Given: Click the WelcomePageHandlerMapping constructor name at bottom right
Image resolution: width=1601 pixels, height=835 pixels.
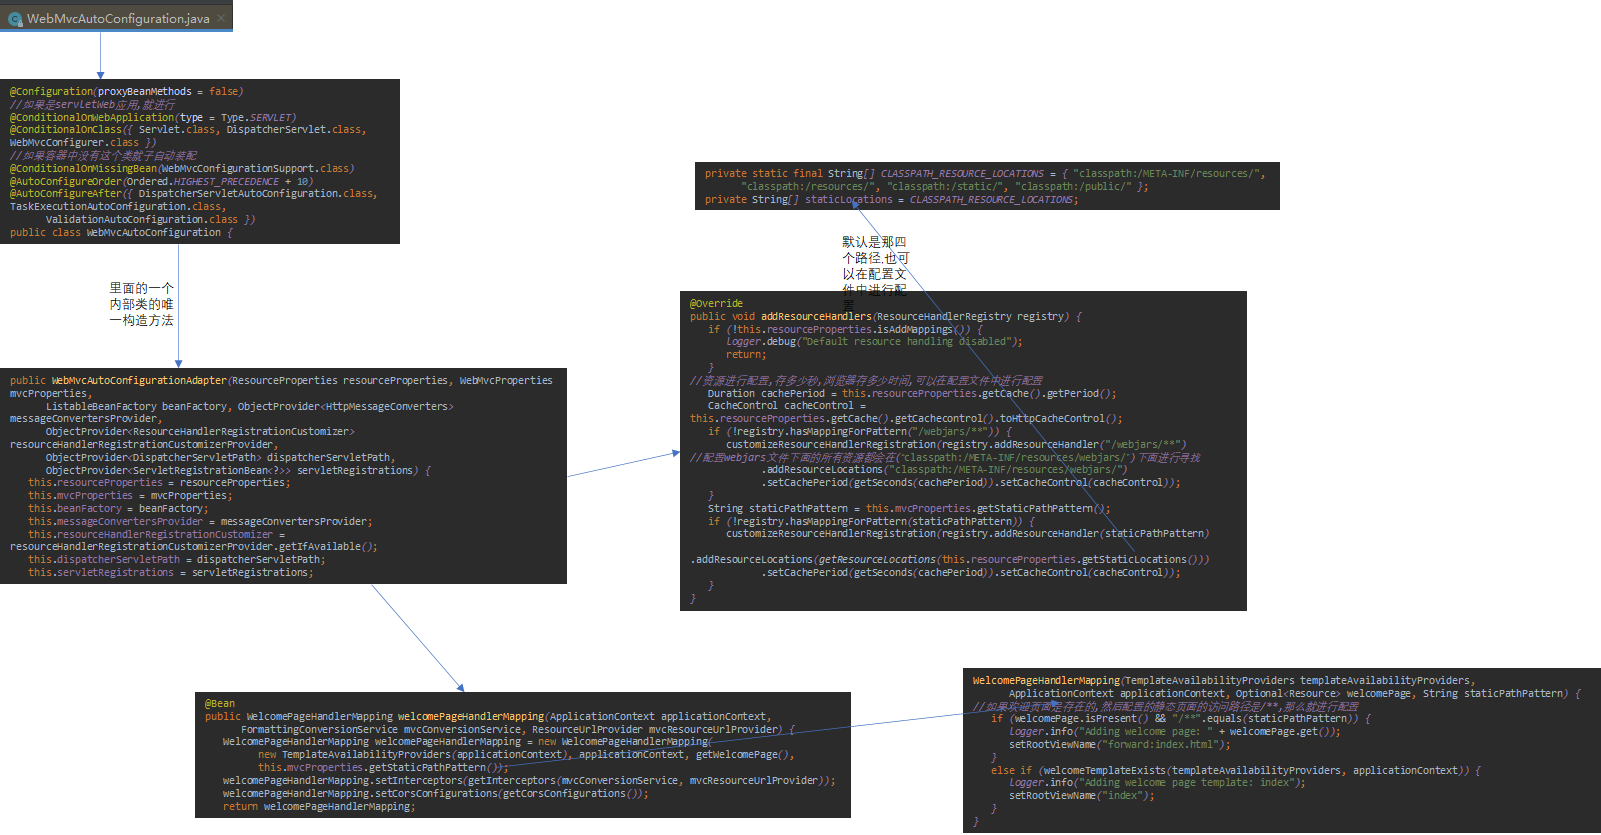Looking at the screenshot, I should click(x=1046, y=681).
